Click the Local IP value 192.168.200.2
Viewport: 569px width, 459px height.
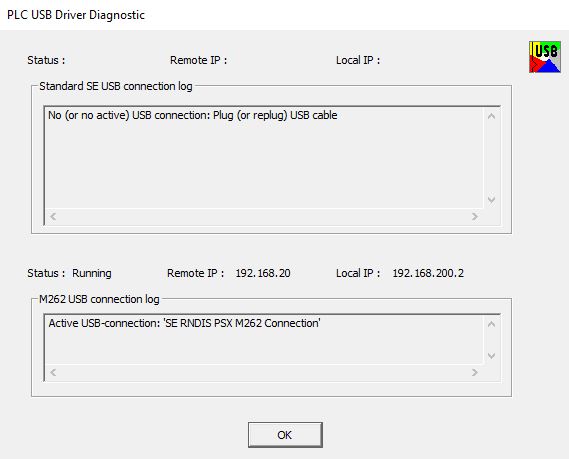pos(428,273)
